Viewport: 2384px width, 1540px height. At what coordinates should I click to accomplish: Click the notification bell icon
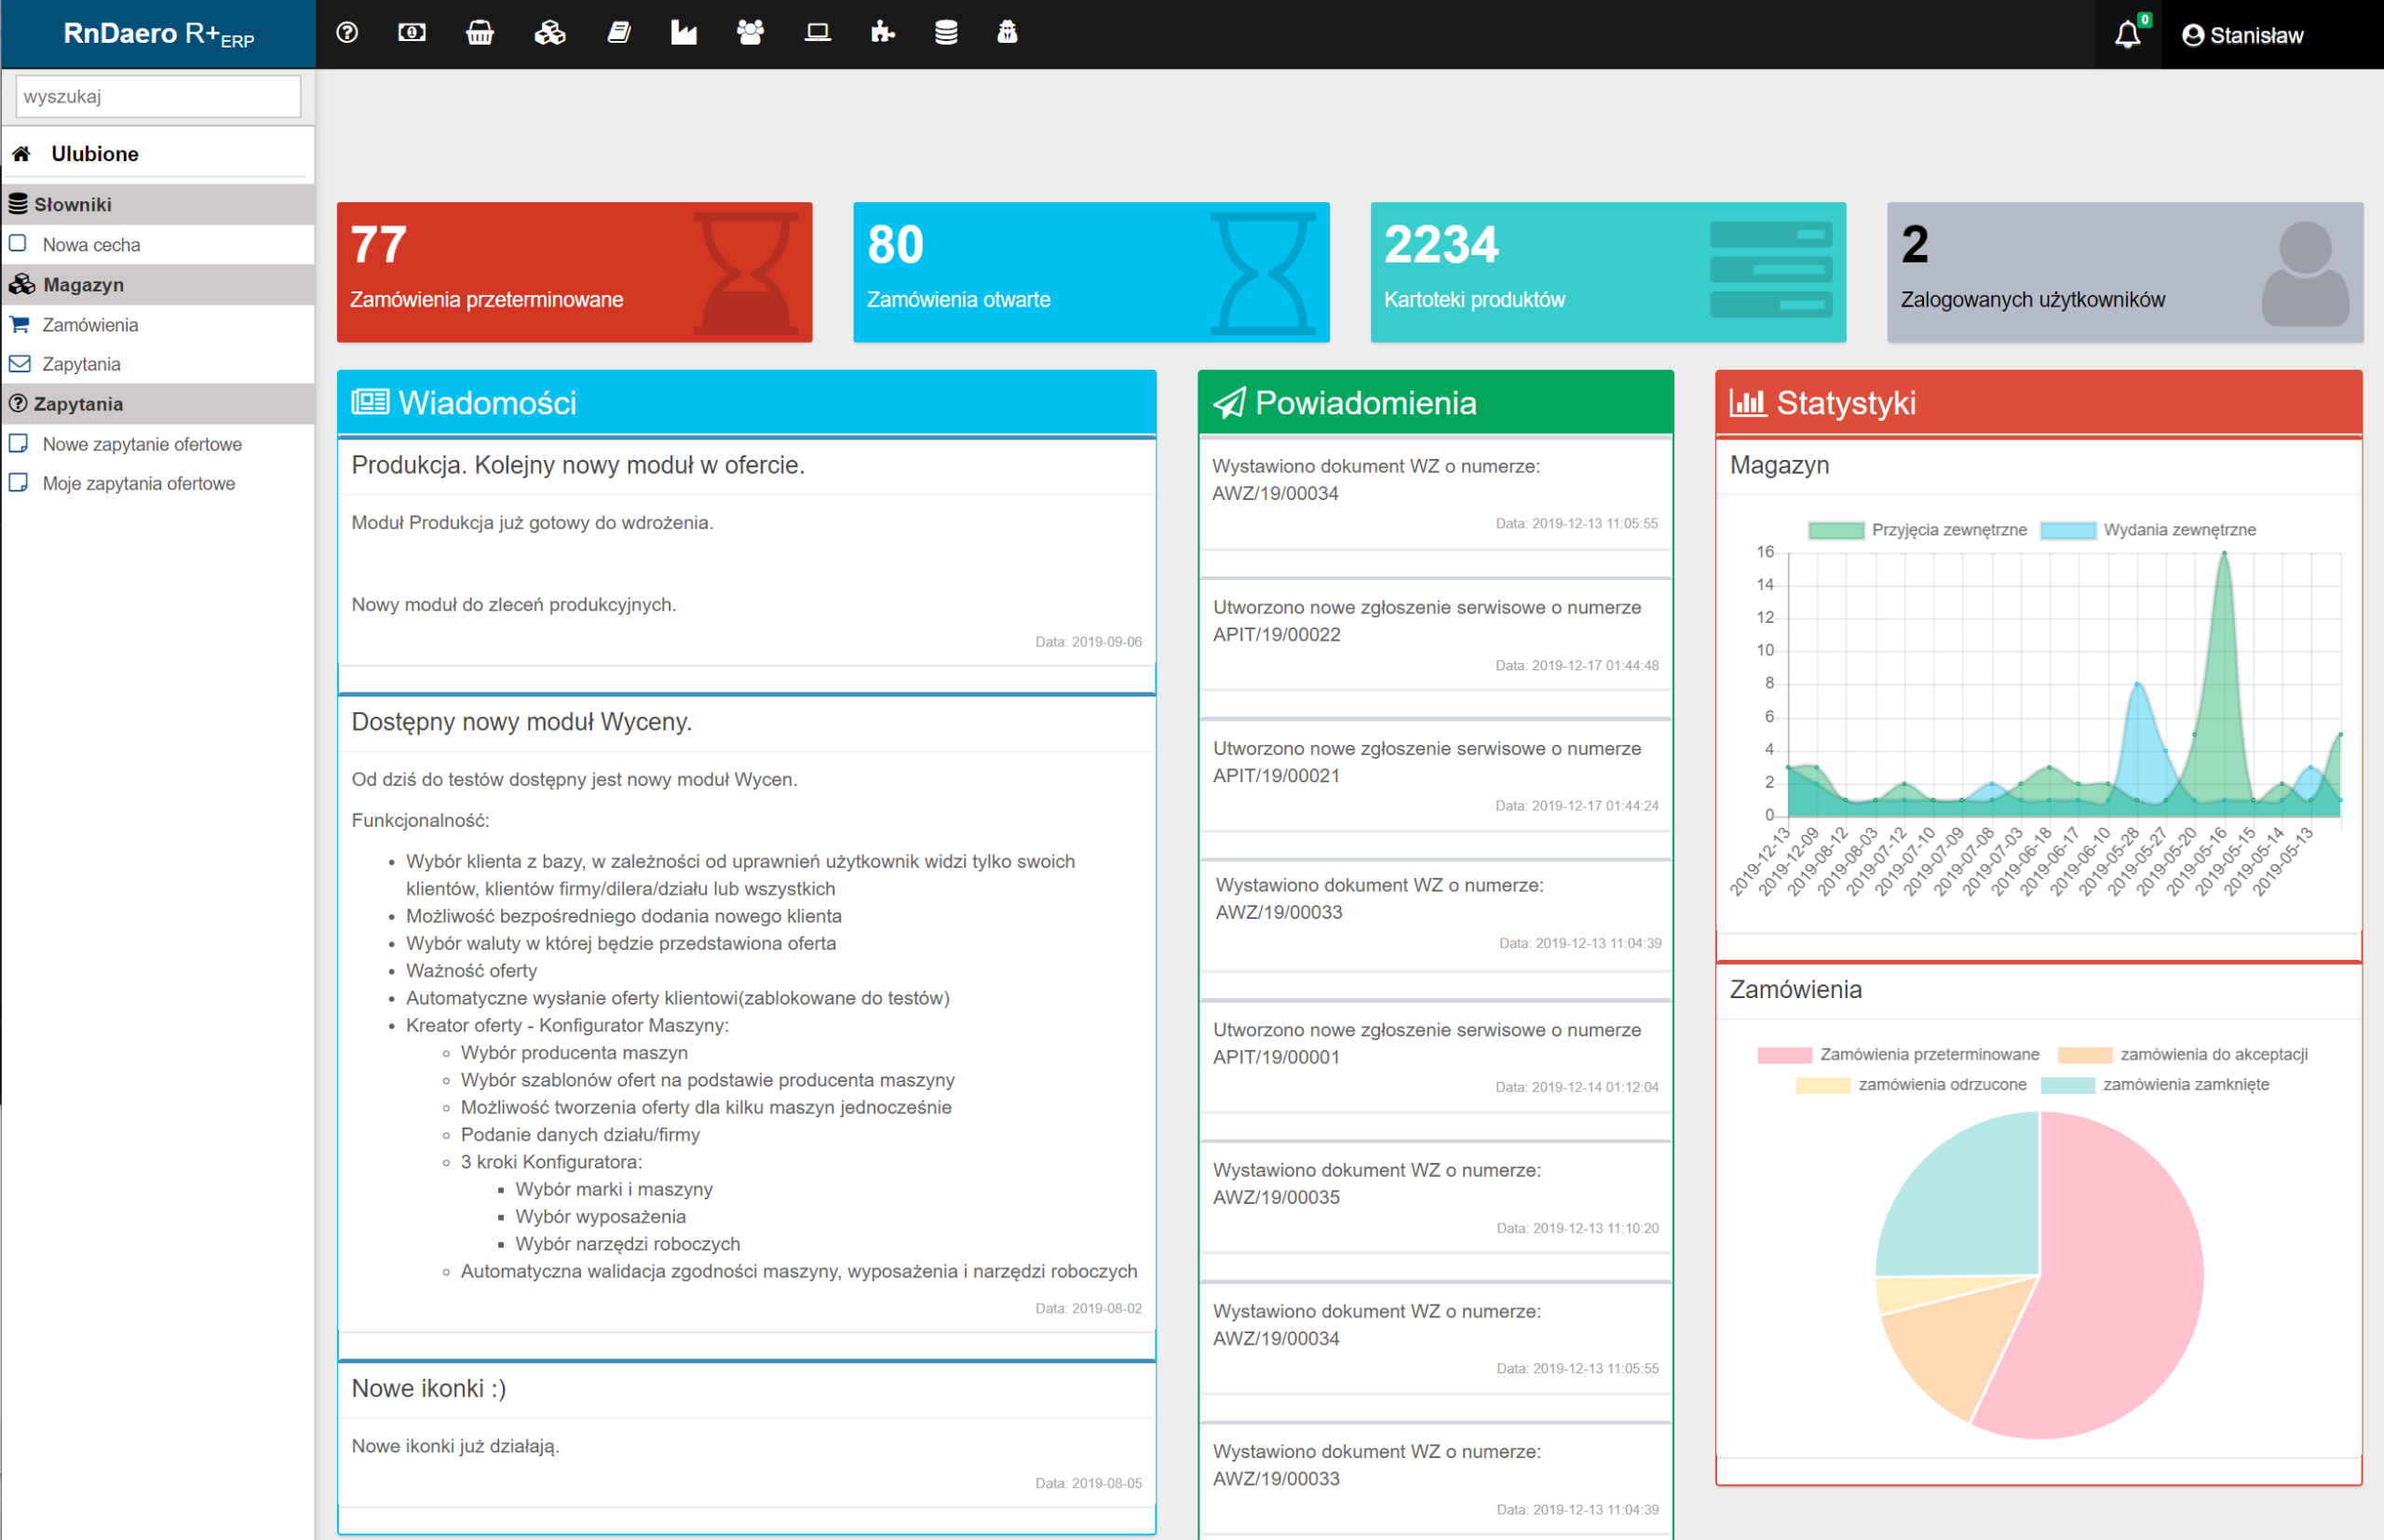(x=2128, y=35)
